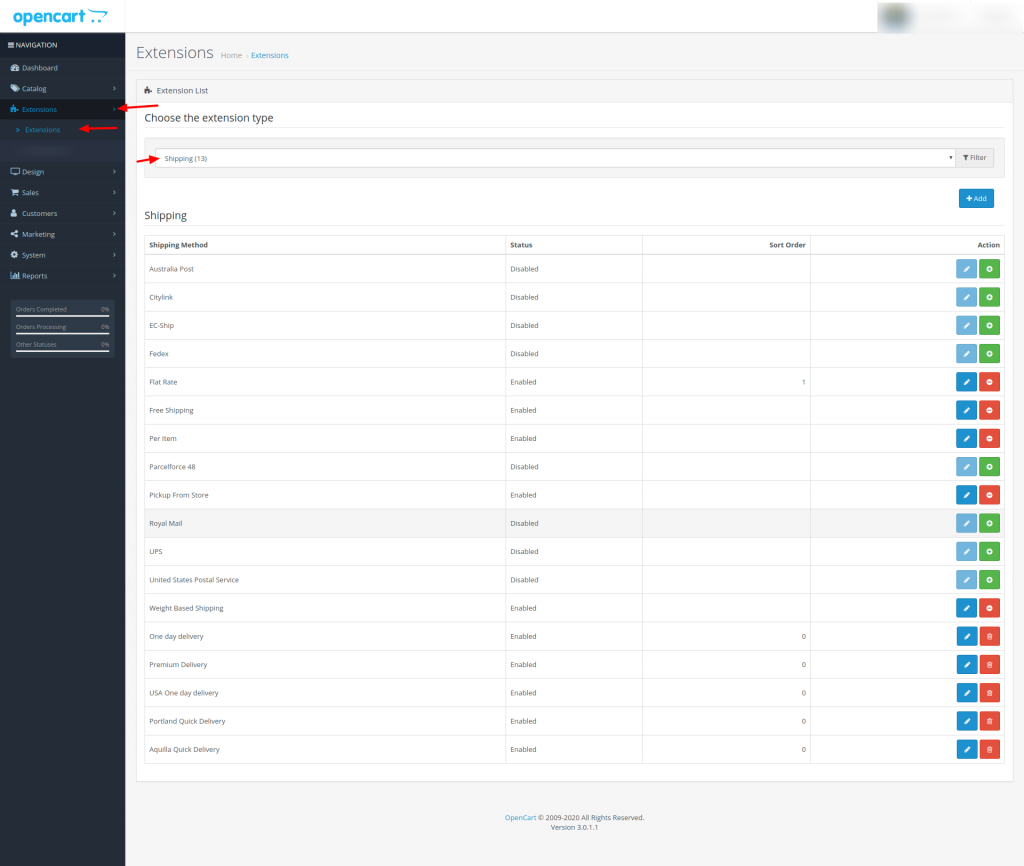Open the extension type dropdown showing Shipping (13)
1024x866 pixels.
click(554, 158)
